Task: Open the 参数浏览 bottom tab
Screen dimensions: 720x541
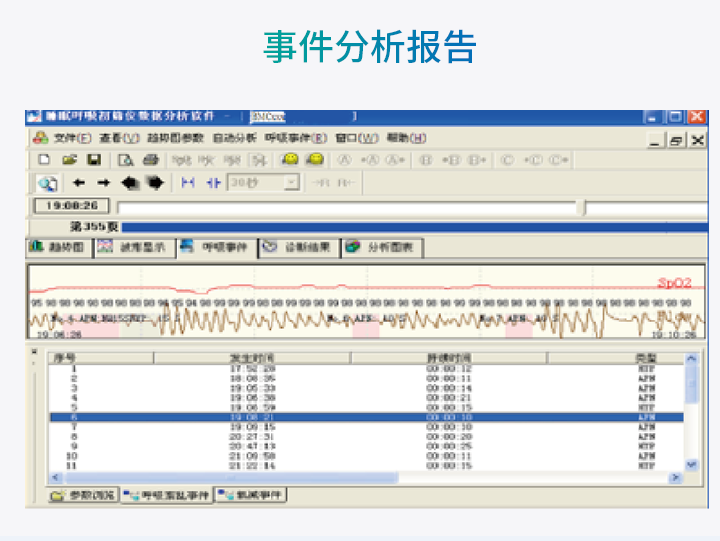Action: coord(84,495)
